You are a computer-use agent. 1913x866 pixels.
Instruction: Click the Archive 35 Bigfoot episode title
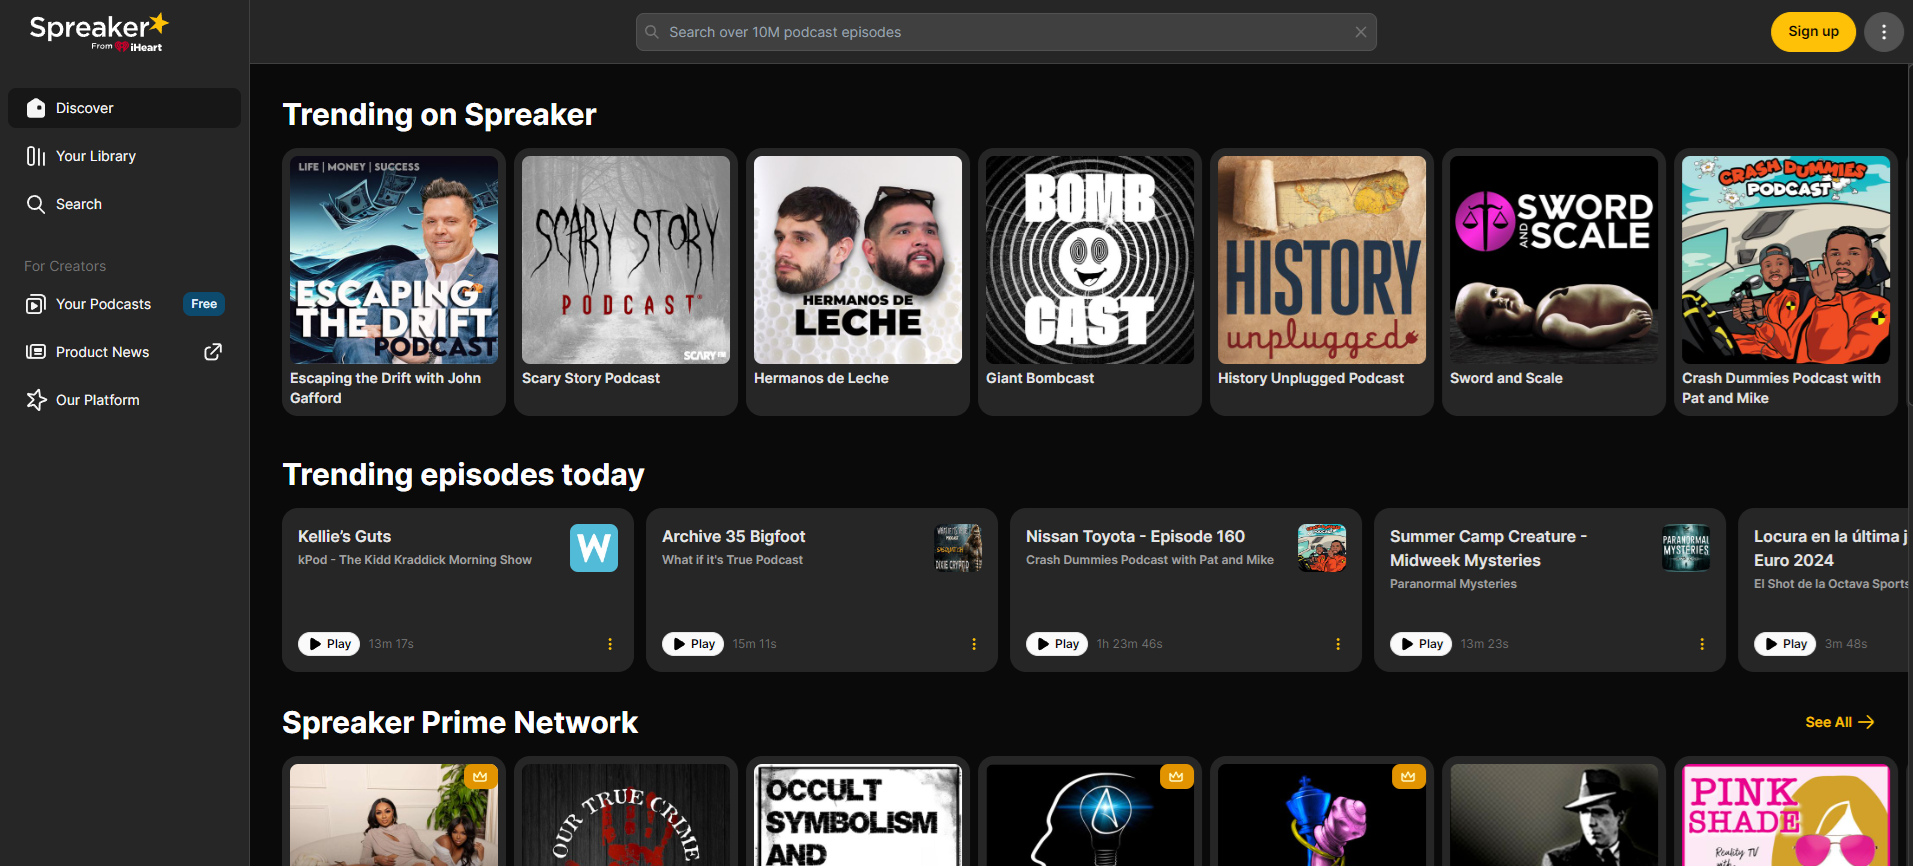733,536
